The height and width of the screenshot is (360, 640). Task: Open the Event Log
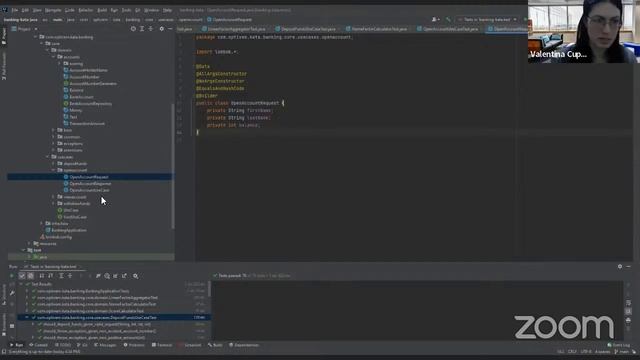click(x=618, y=345)
